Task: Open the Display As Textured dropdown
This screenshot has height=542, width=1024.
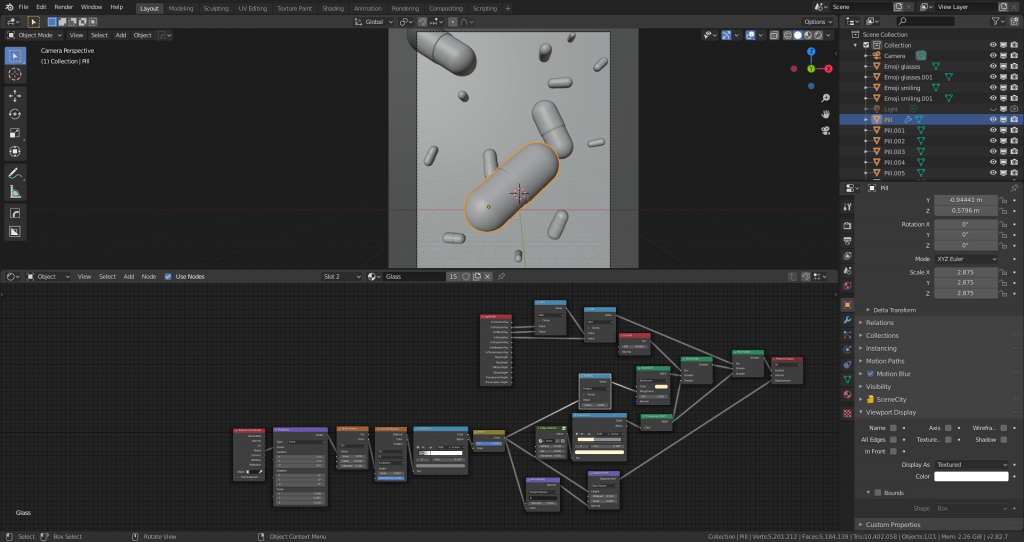Action: coord(970,465)
